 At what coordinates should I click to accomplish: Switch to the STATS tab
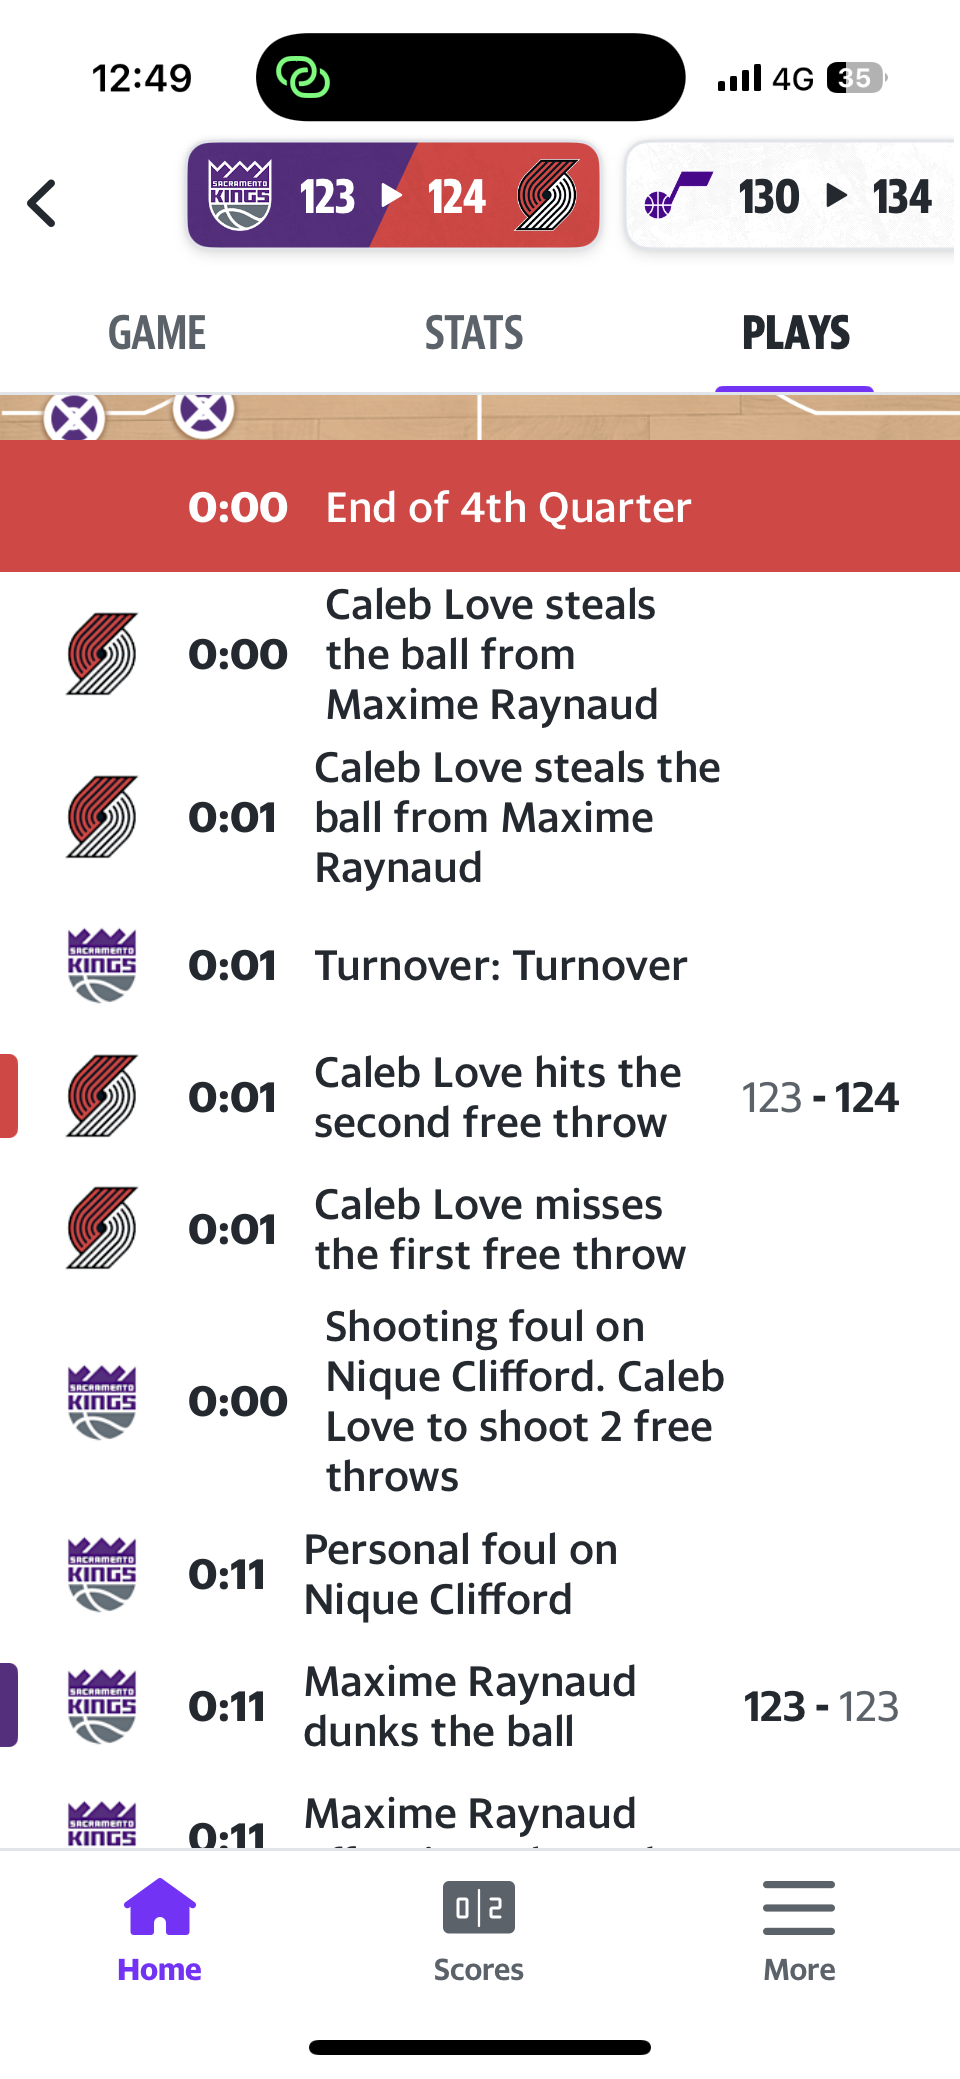(x=474, y=333)
